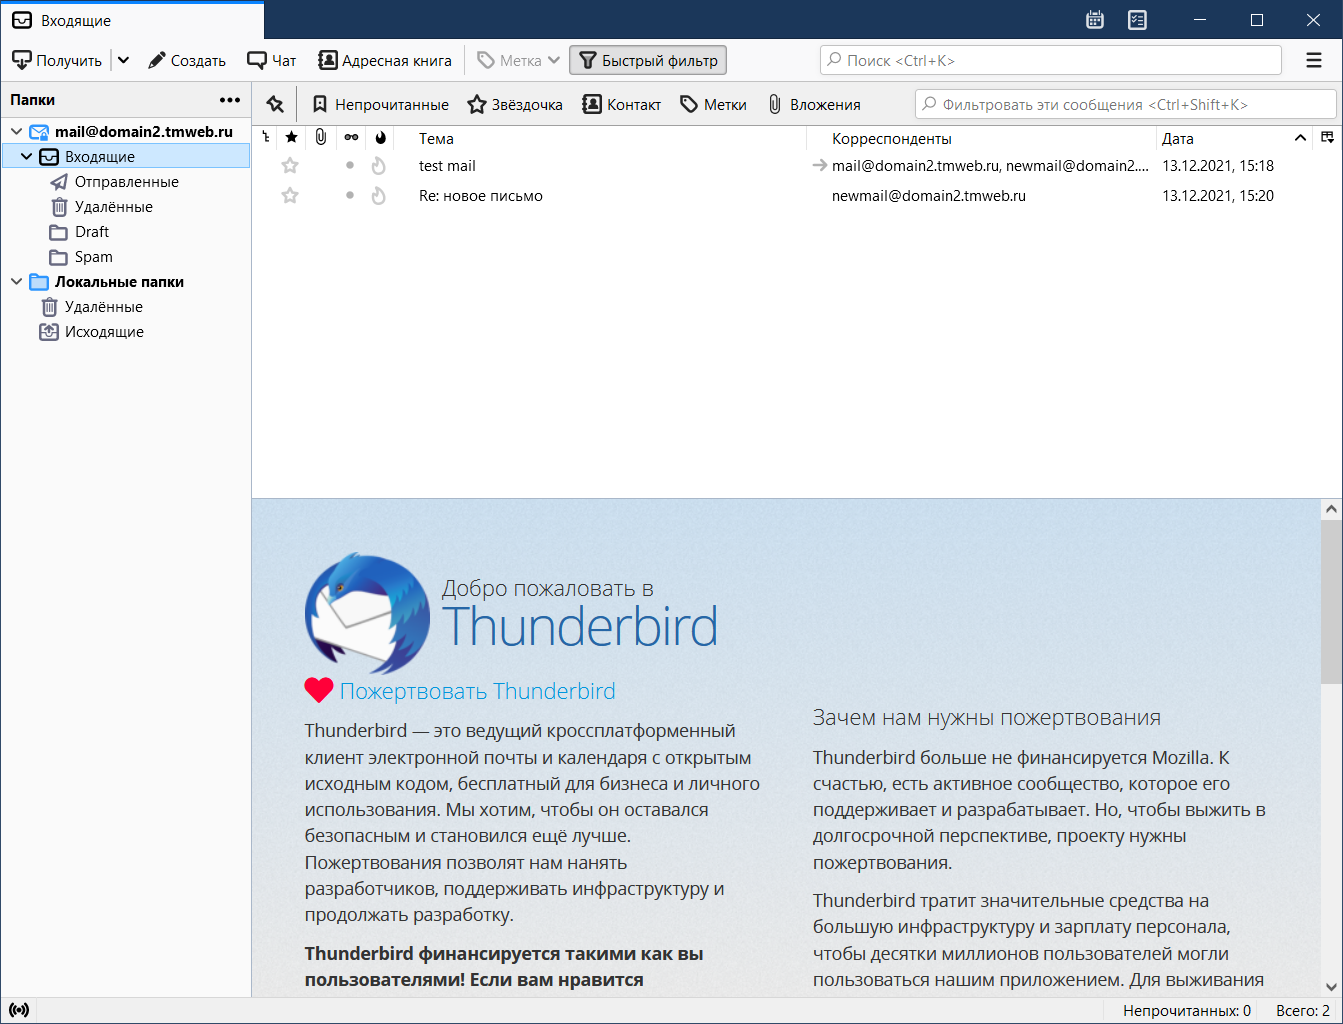This screenshot has width=1343, height=1024.
Task: Click the online status icon in status bar
Action: click(19, 1010)
